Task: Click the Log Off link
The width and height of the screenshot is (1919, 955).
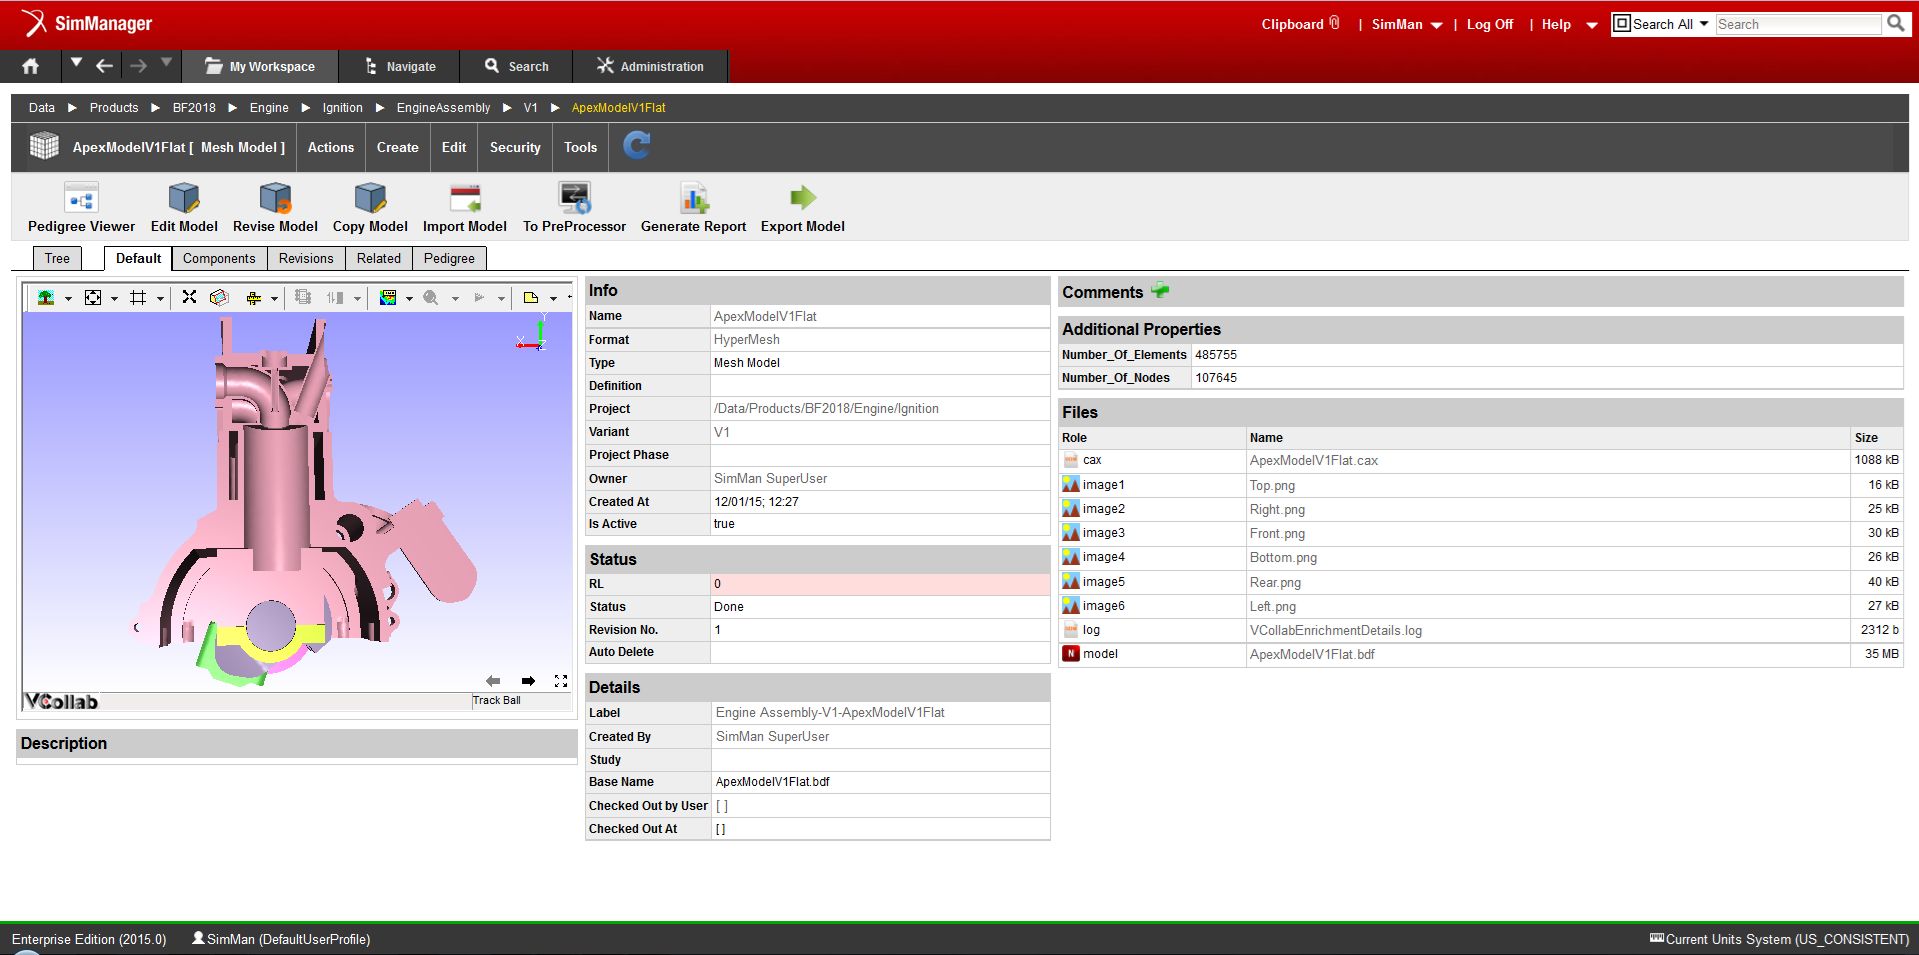Action: pyautogui.click(x=1490, y=24)
